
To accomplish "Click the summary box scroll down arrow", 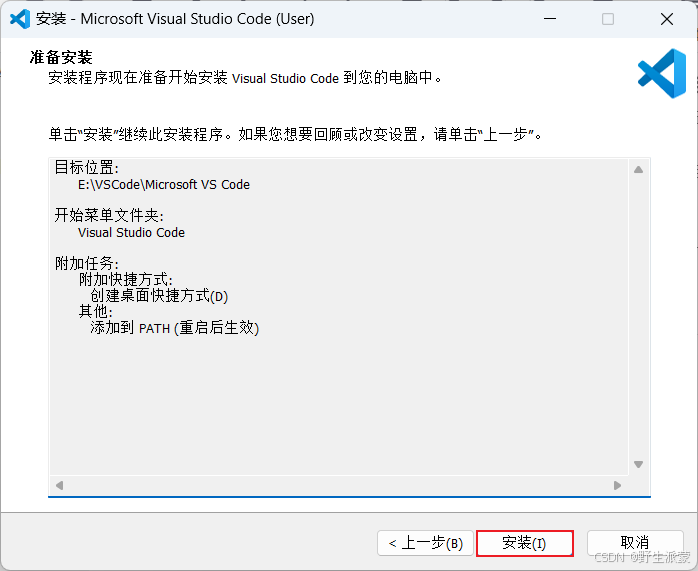I will 638,464.
